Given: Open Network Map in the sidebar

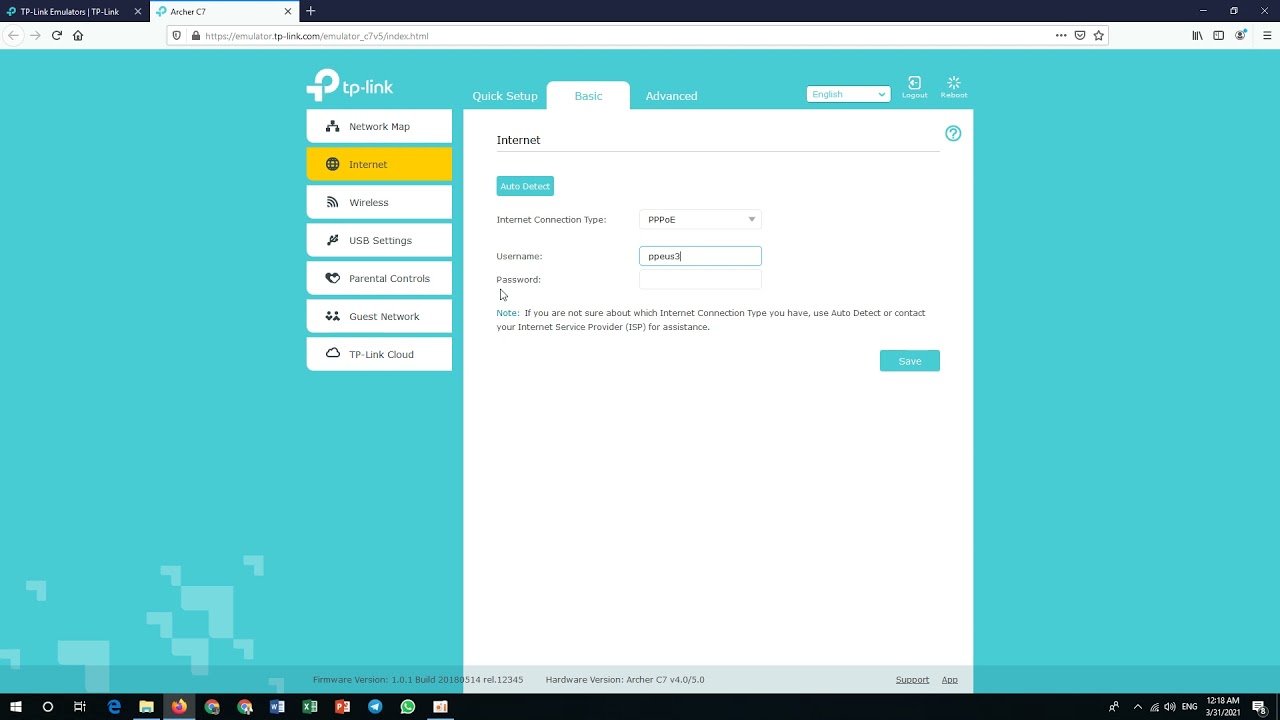Looking at the screenshot, I should [379, 126].
